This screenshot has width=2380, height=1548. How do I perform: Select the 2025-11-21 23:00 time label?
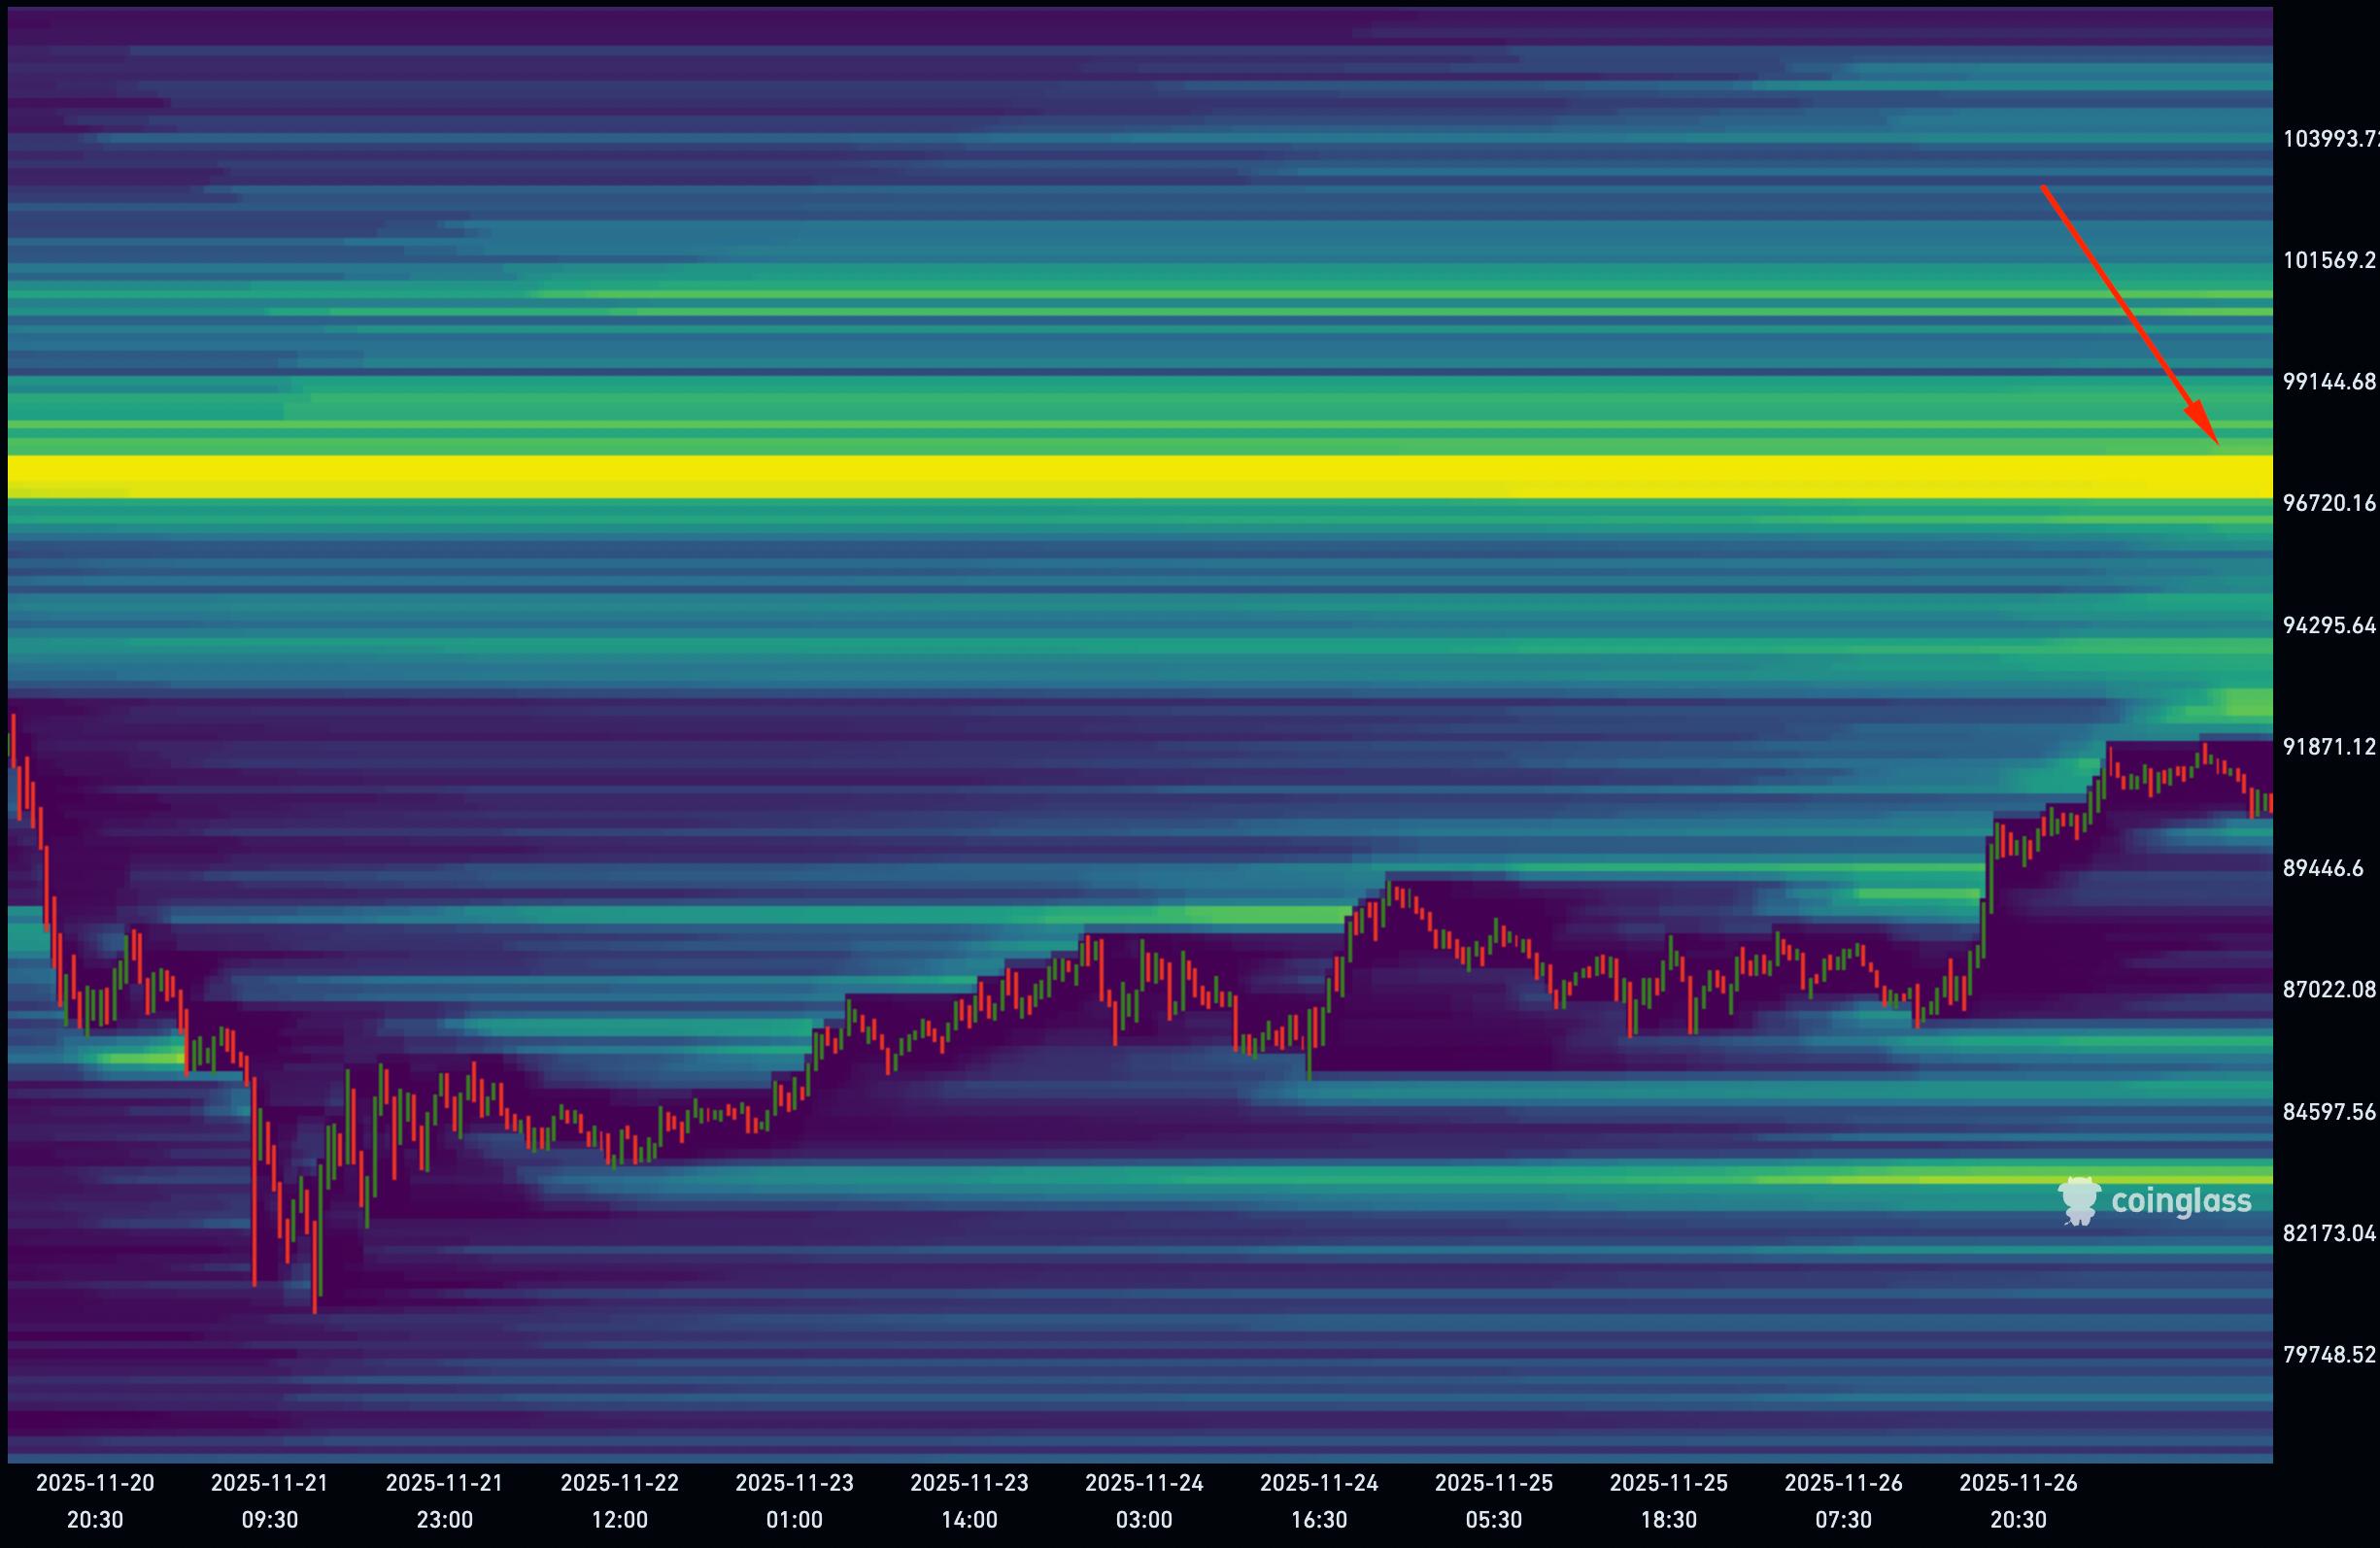click(x=444, y=1501)
